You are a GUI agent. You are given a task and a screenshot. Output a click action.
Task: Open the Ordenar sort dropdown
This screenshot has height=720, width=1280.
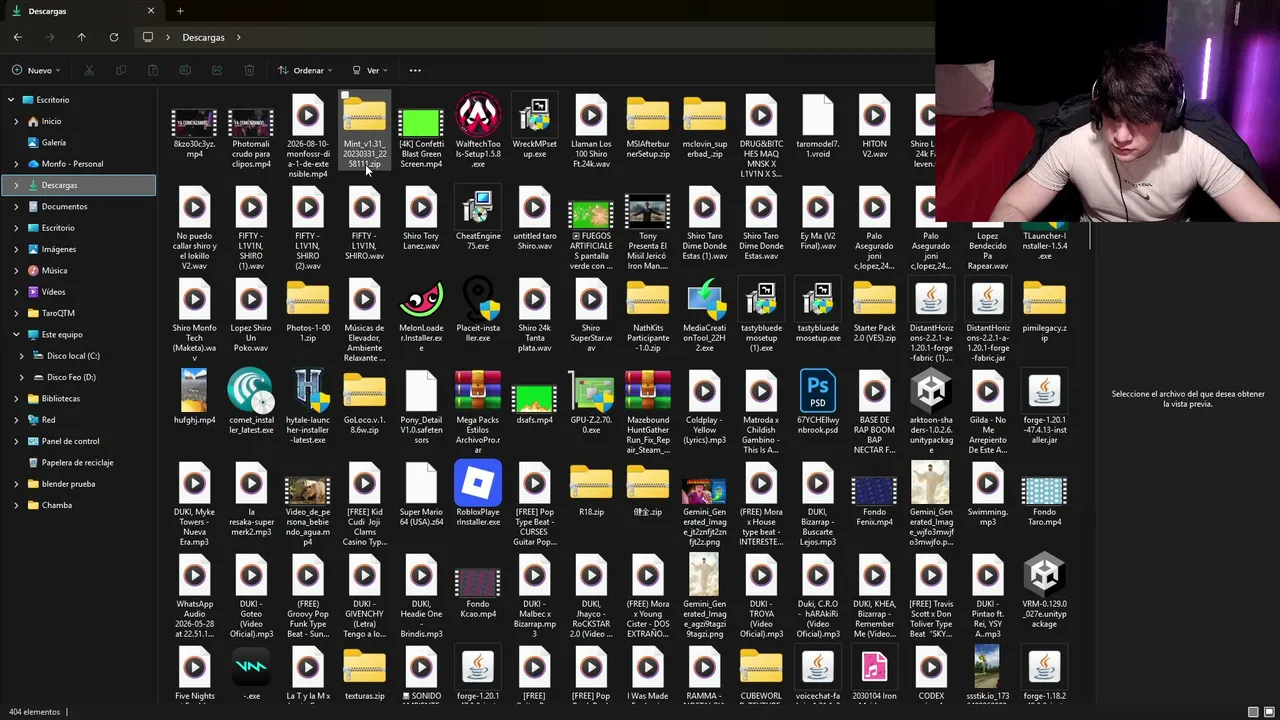tap(306, 70)
